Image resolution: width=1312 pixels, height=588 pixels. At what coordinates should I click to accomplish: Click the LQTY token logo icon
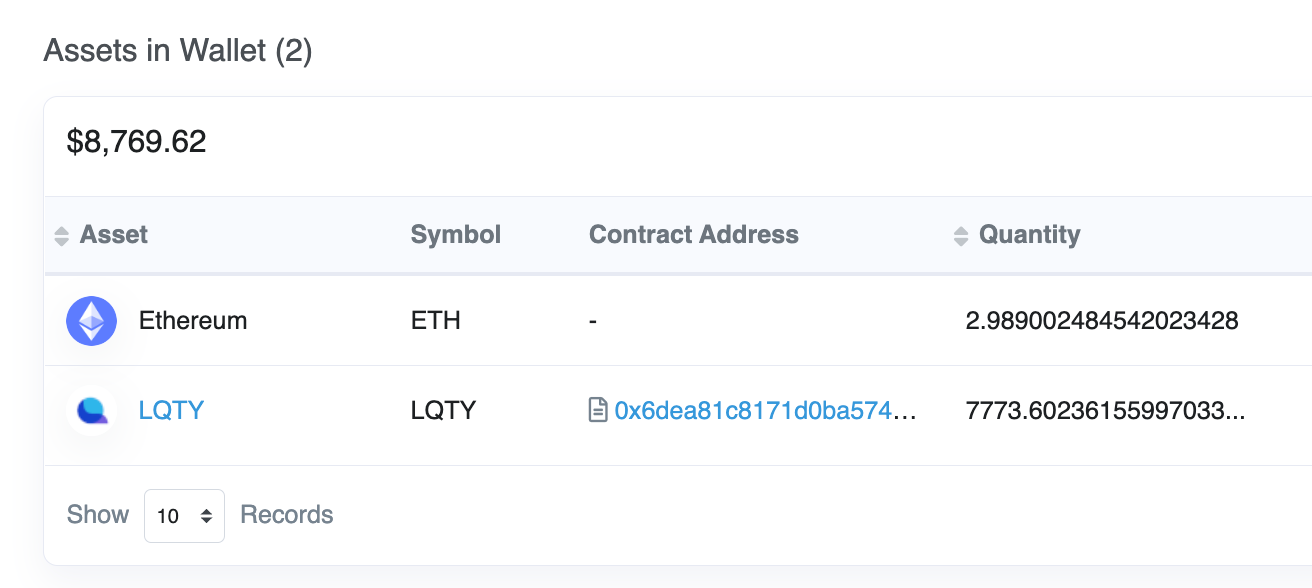[91, 410]
